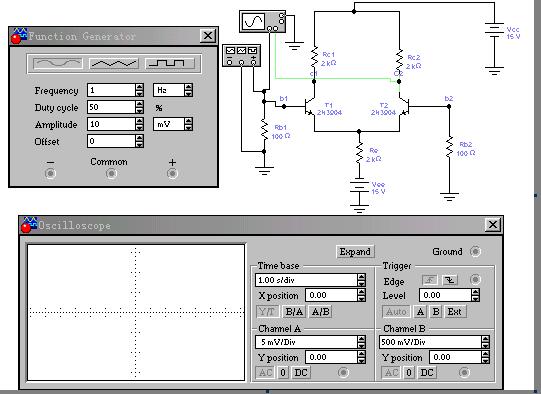The height and width of the screenshot is (394, 541).
Task: Click the Expand button on Oscilloscope
Action: point(355,252)
